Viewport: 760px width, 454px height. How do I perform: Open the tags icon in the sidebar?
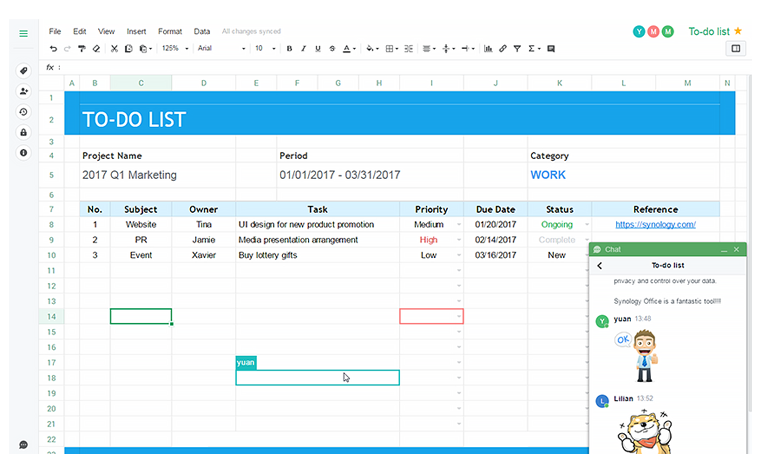[x=23, y=71]
